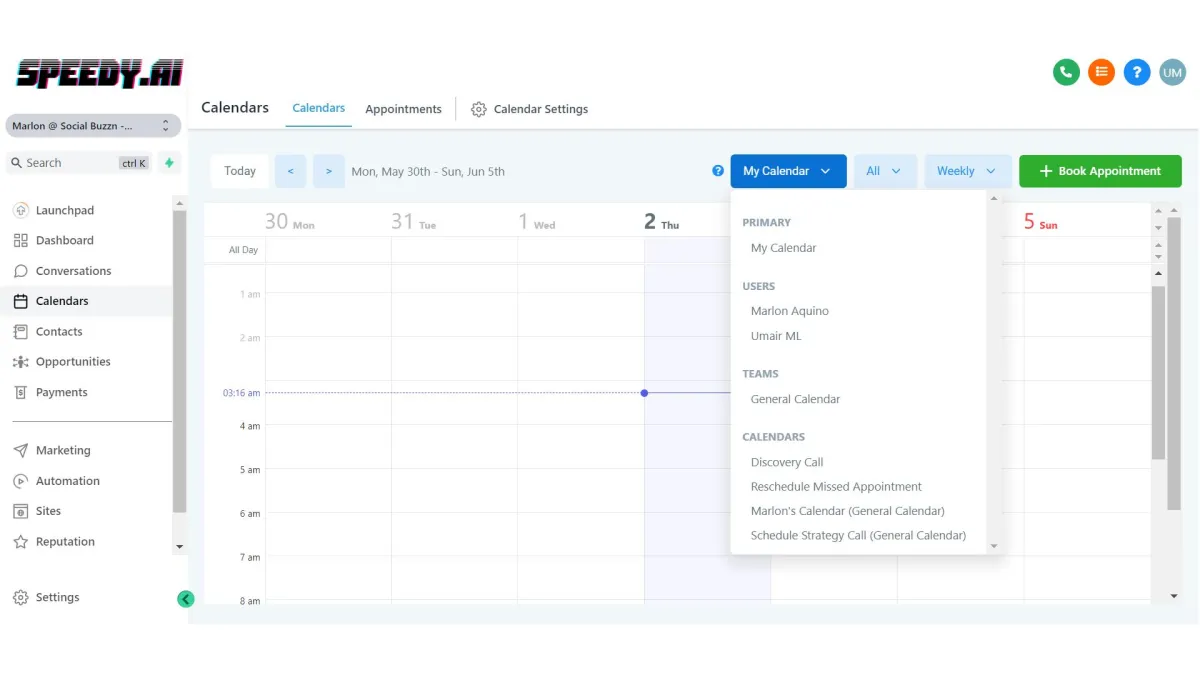Click the Launchpad icon in sidebar
The image size is (1200, 675).
pos(20,210)
